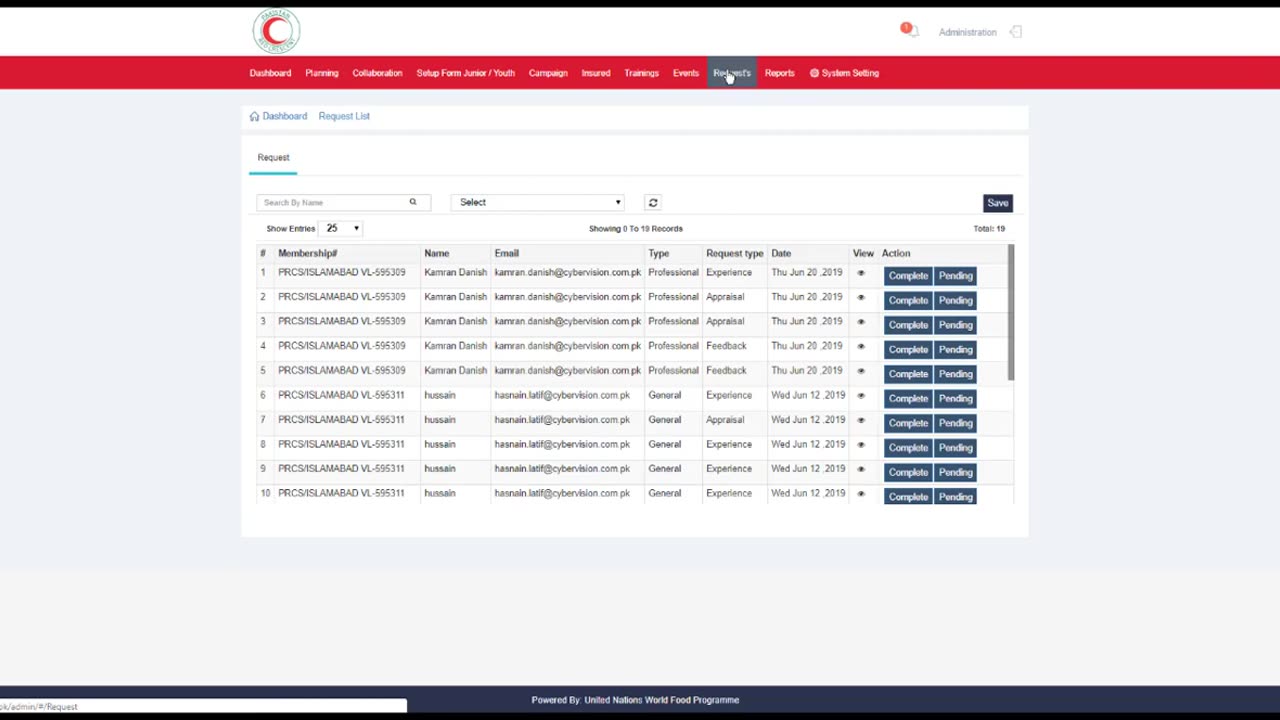This screenshot has height=720, width=1280.
Task: Click Pending for row 3
Action: pos(955,325)
